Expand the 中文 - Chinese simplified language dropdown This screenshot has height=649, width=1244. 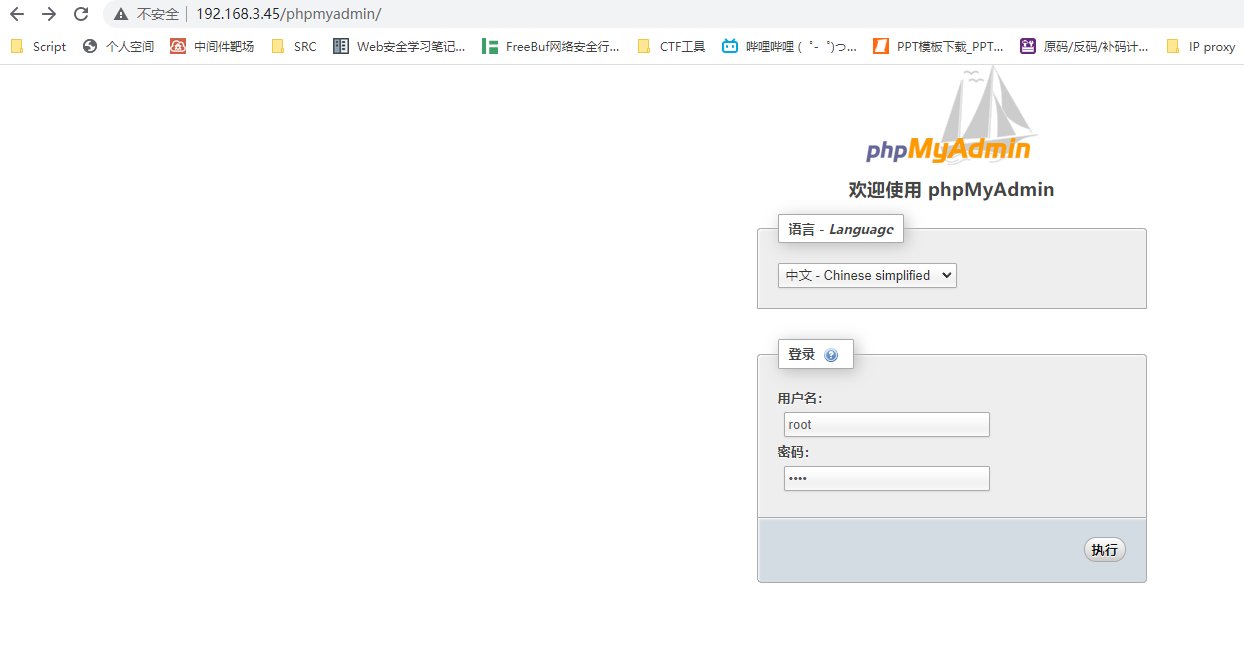(867, 275)
